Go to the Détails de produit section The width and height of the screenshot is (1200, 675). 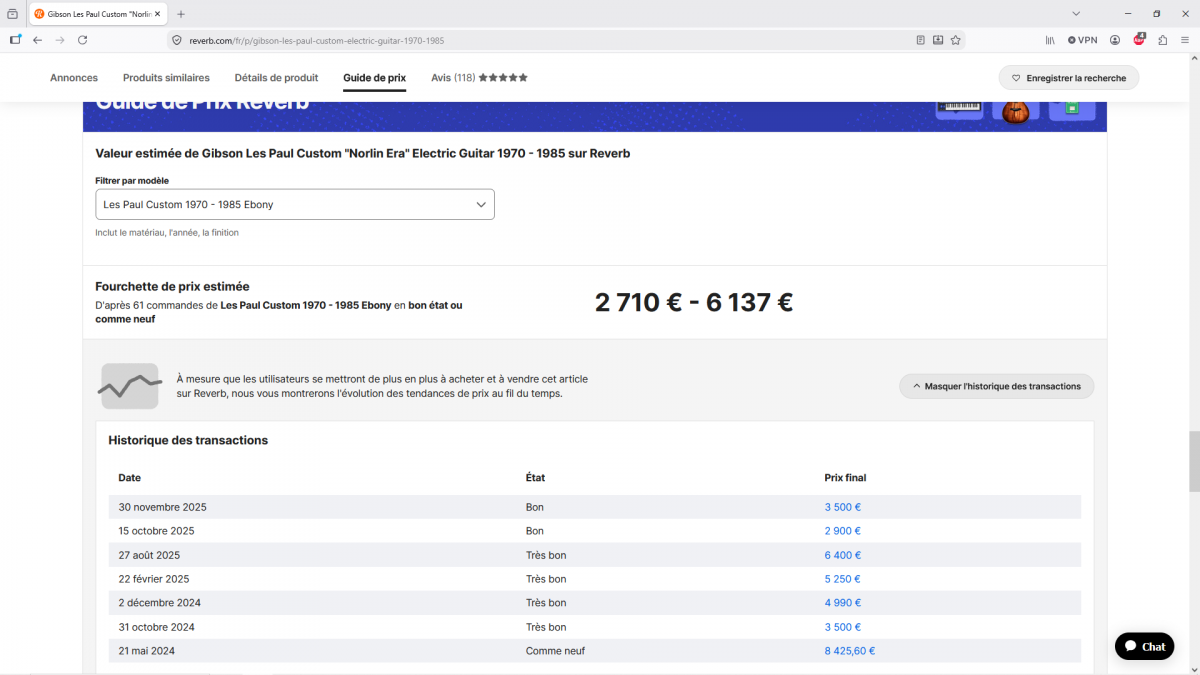(x=276, y=78)
